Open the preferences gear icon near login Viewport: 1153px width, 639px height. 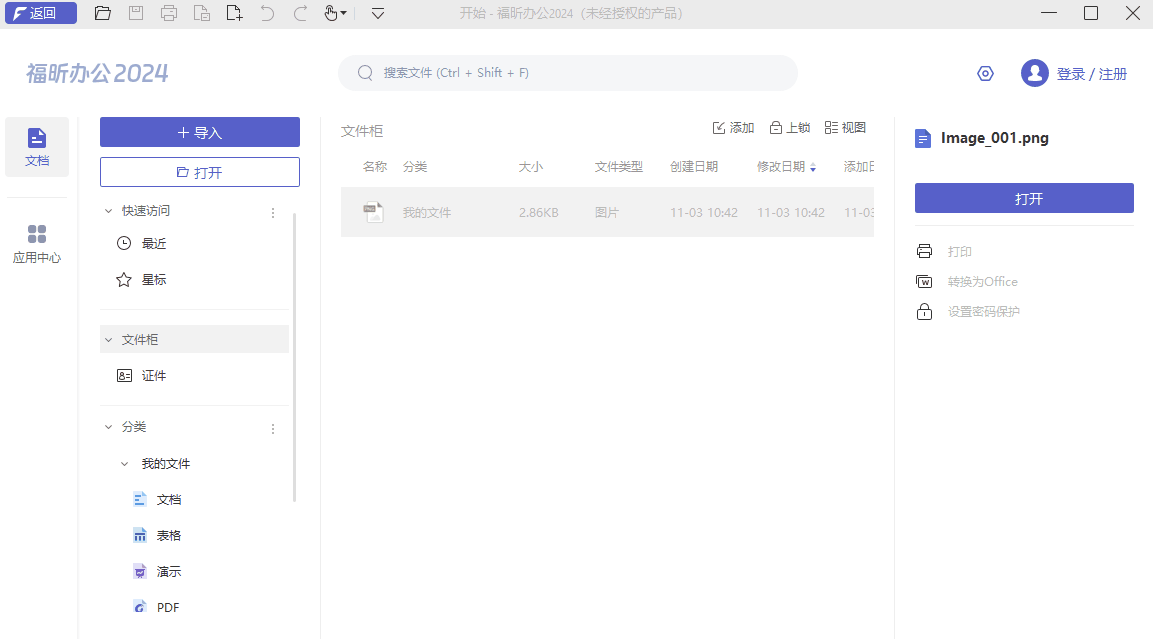[x=985, y=73]
